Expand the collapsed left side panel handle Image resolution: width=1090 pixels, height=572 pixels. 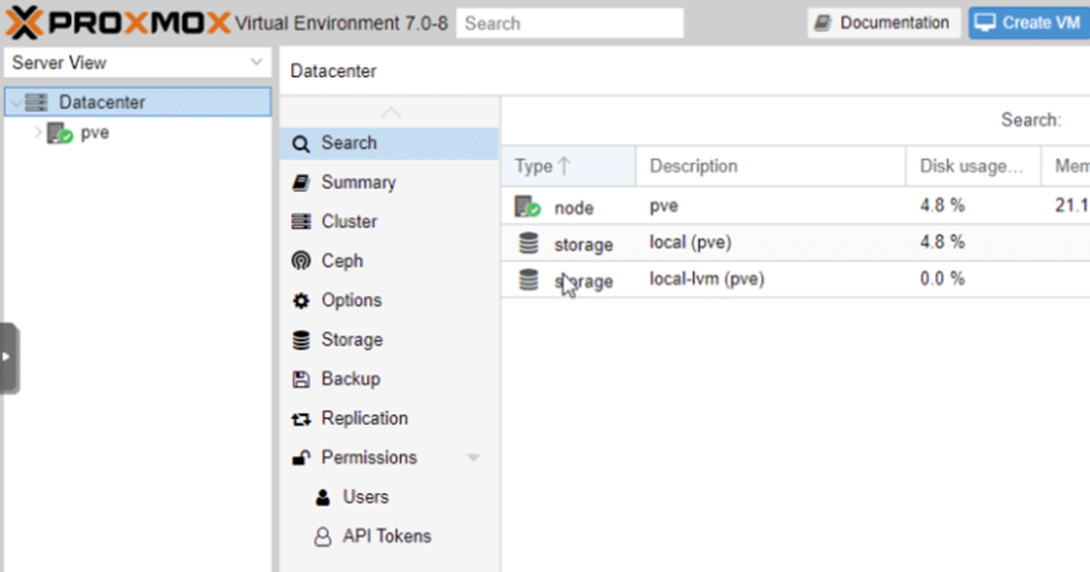click(9, 357)
